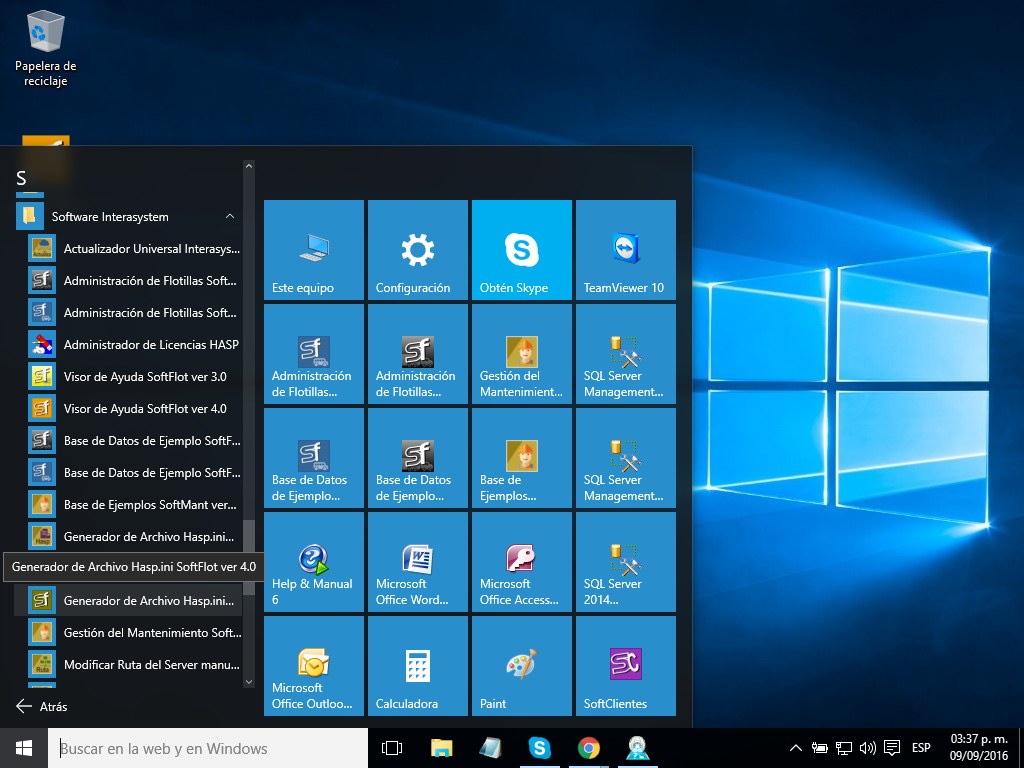Image resolution: width=1024 pixels, height=768 pixels.
Task: Open the volume control in system tray
Action: pyautogui.click(x=867, y=748)
